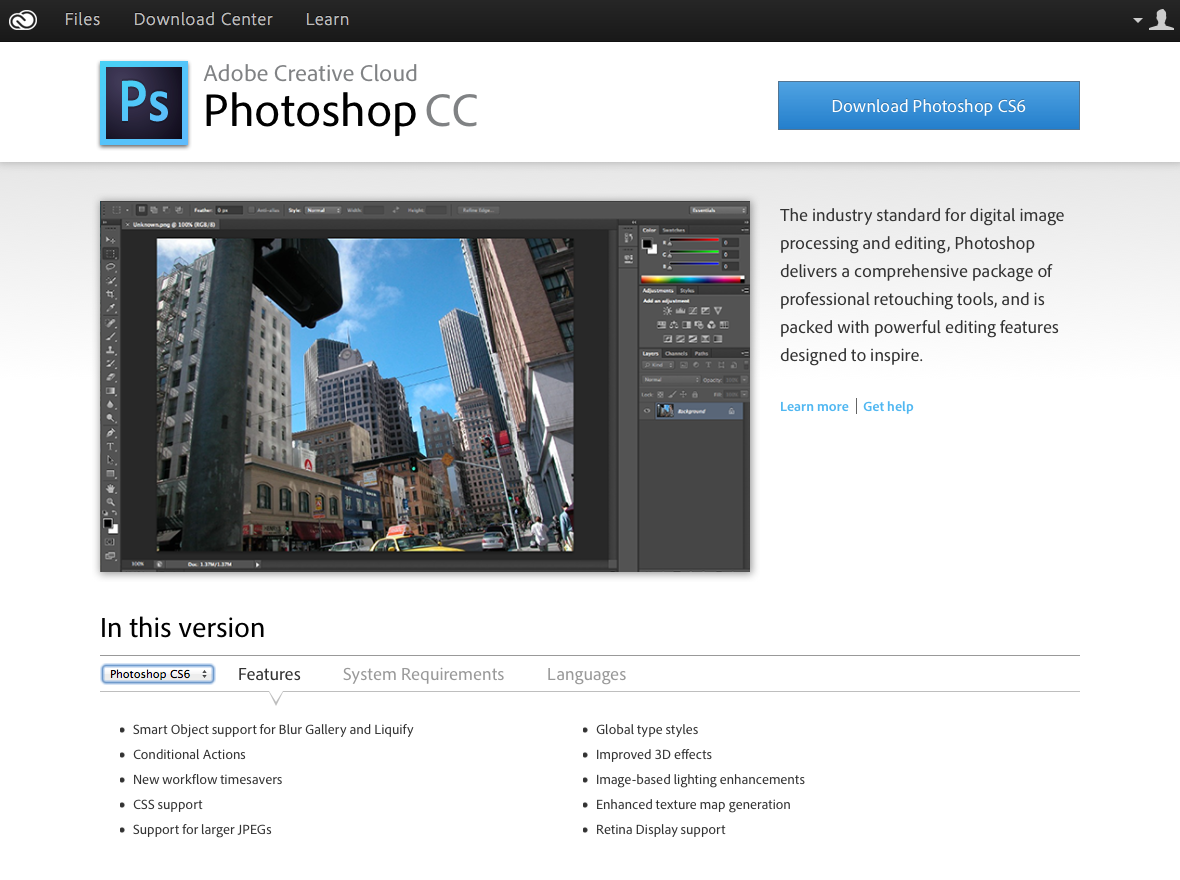The height and width of the screenshot is (880, 1180).
Task: Select the Healing Brush tool in preview
Action: tap(111, 323)
